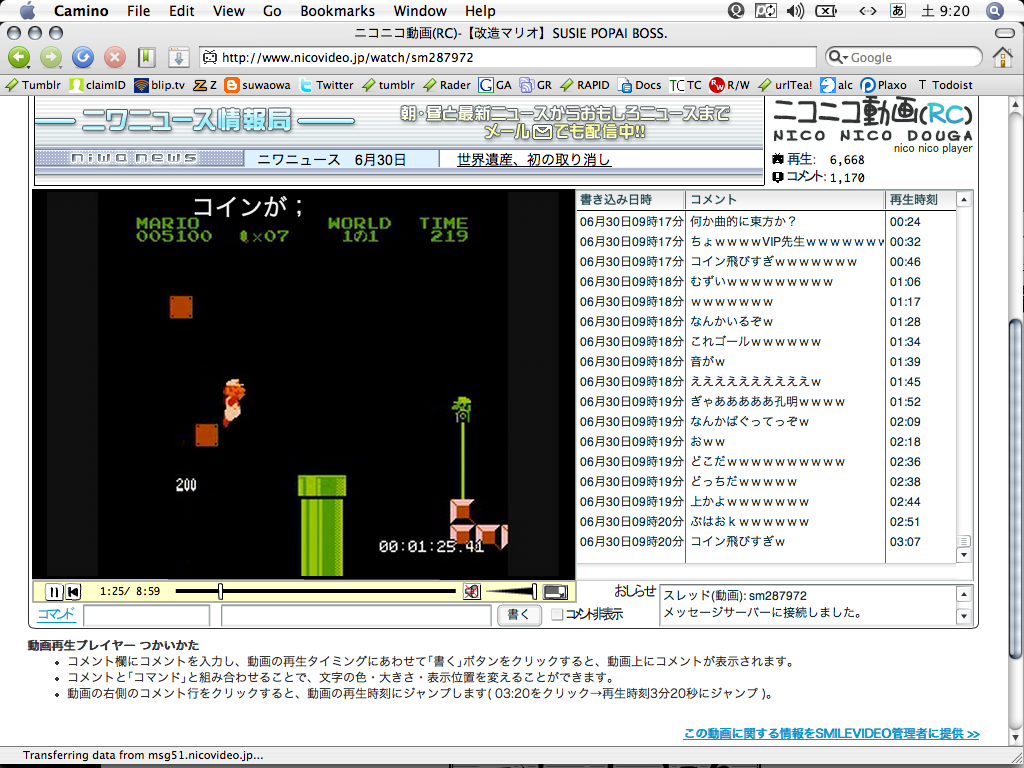Click the address bar URL field
The height and width of the screenshot is (768, 1024).
click(508, 57)
